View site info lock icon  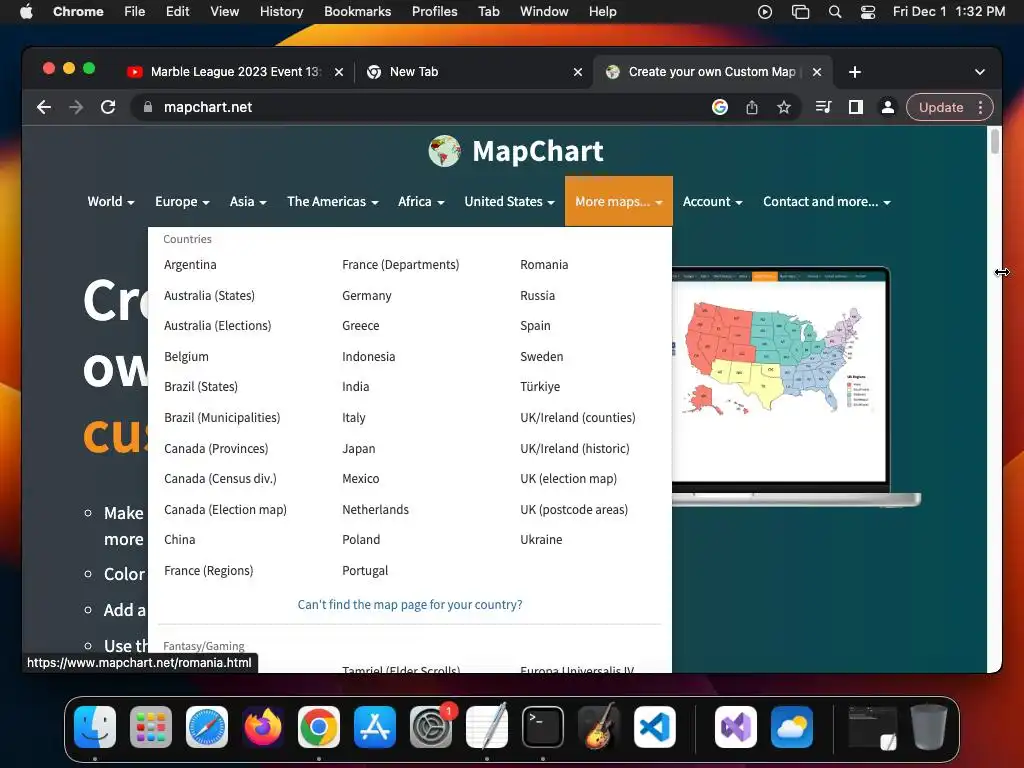[x=148, y=107]
